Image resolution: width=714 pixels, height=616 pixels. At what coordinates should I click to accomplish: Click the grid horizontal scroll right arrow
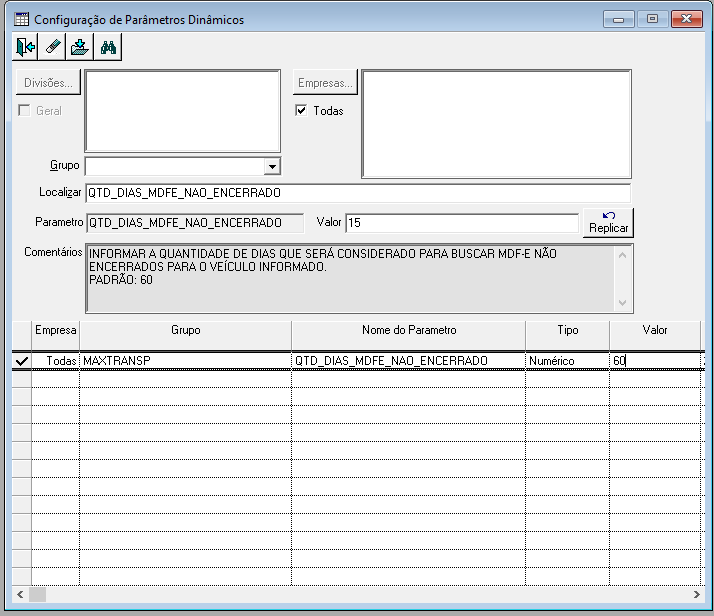click(697, 594)
